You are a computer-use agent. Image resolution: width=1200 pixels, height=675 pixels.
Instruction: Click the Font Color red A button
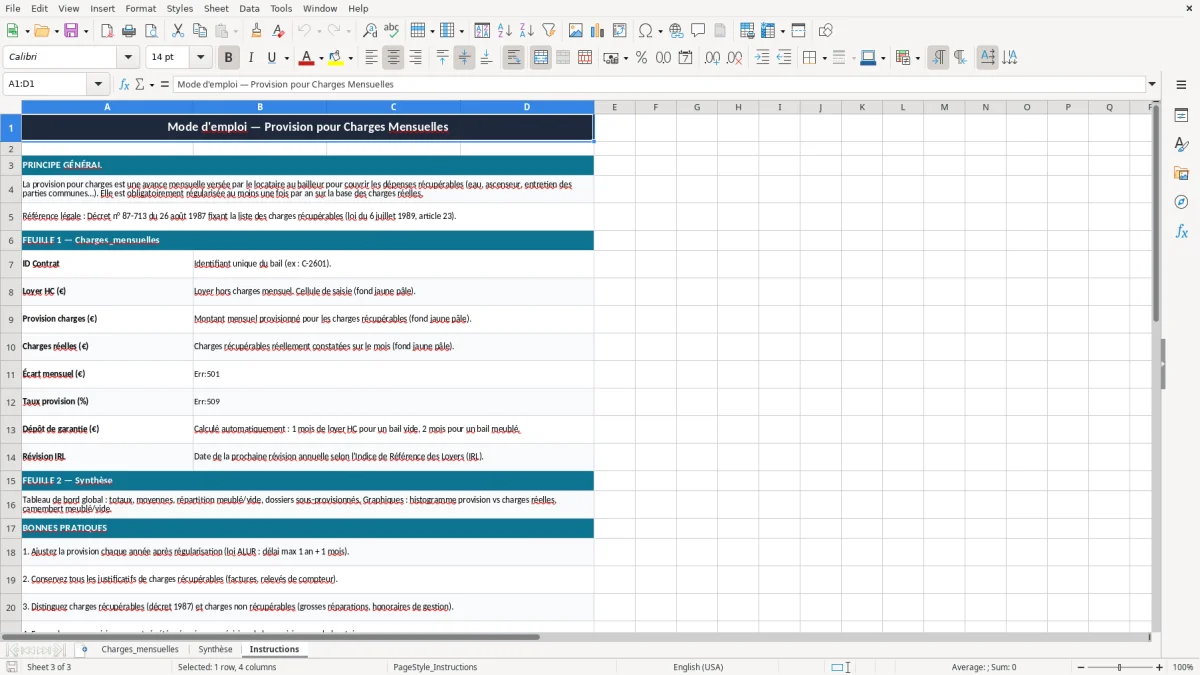(x=306, y=58)
